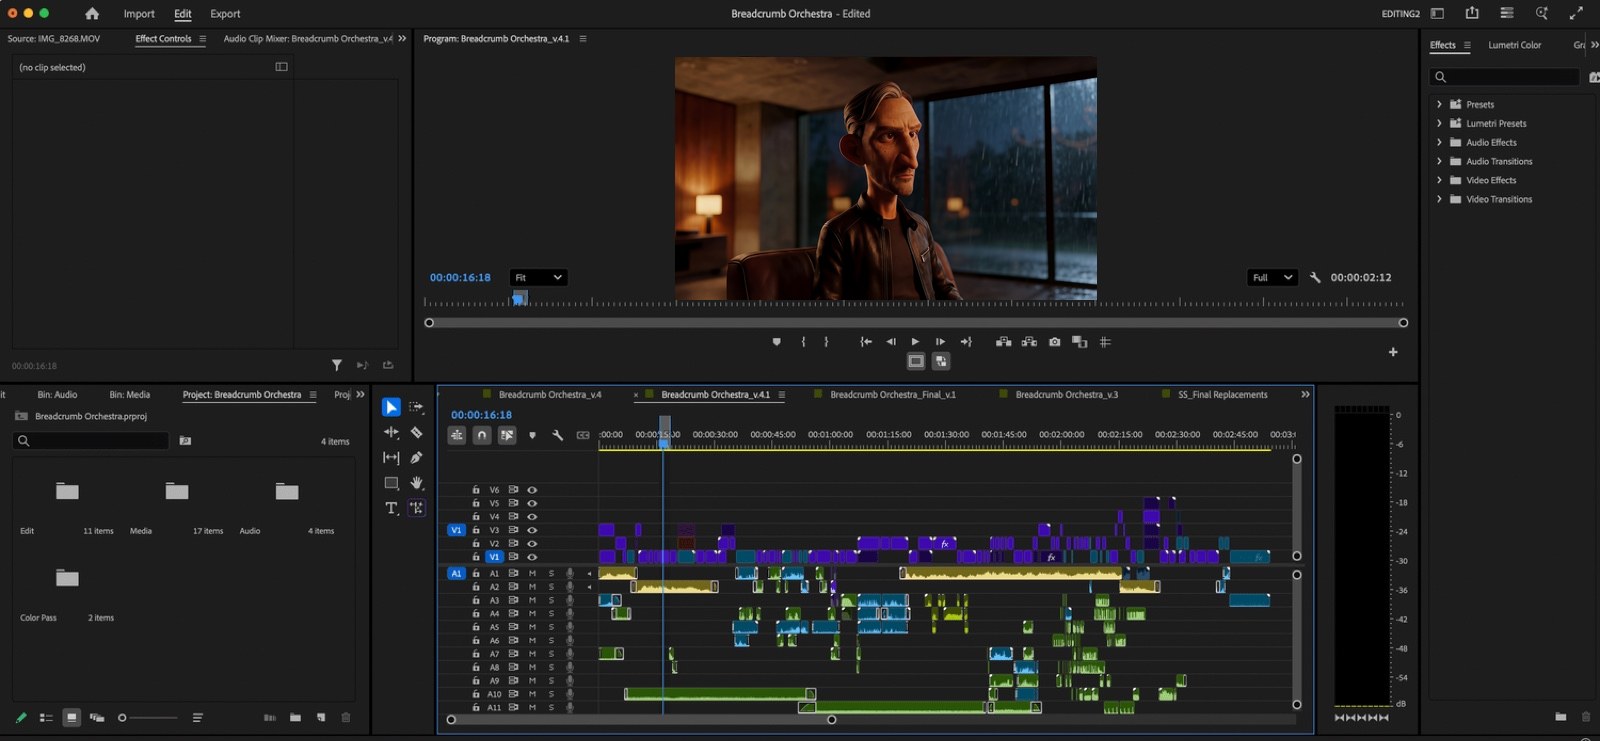Click the Extract button
The width and height of the screenshot is (1600, 741).
click(1029, 342)
